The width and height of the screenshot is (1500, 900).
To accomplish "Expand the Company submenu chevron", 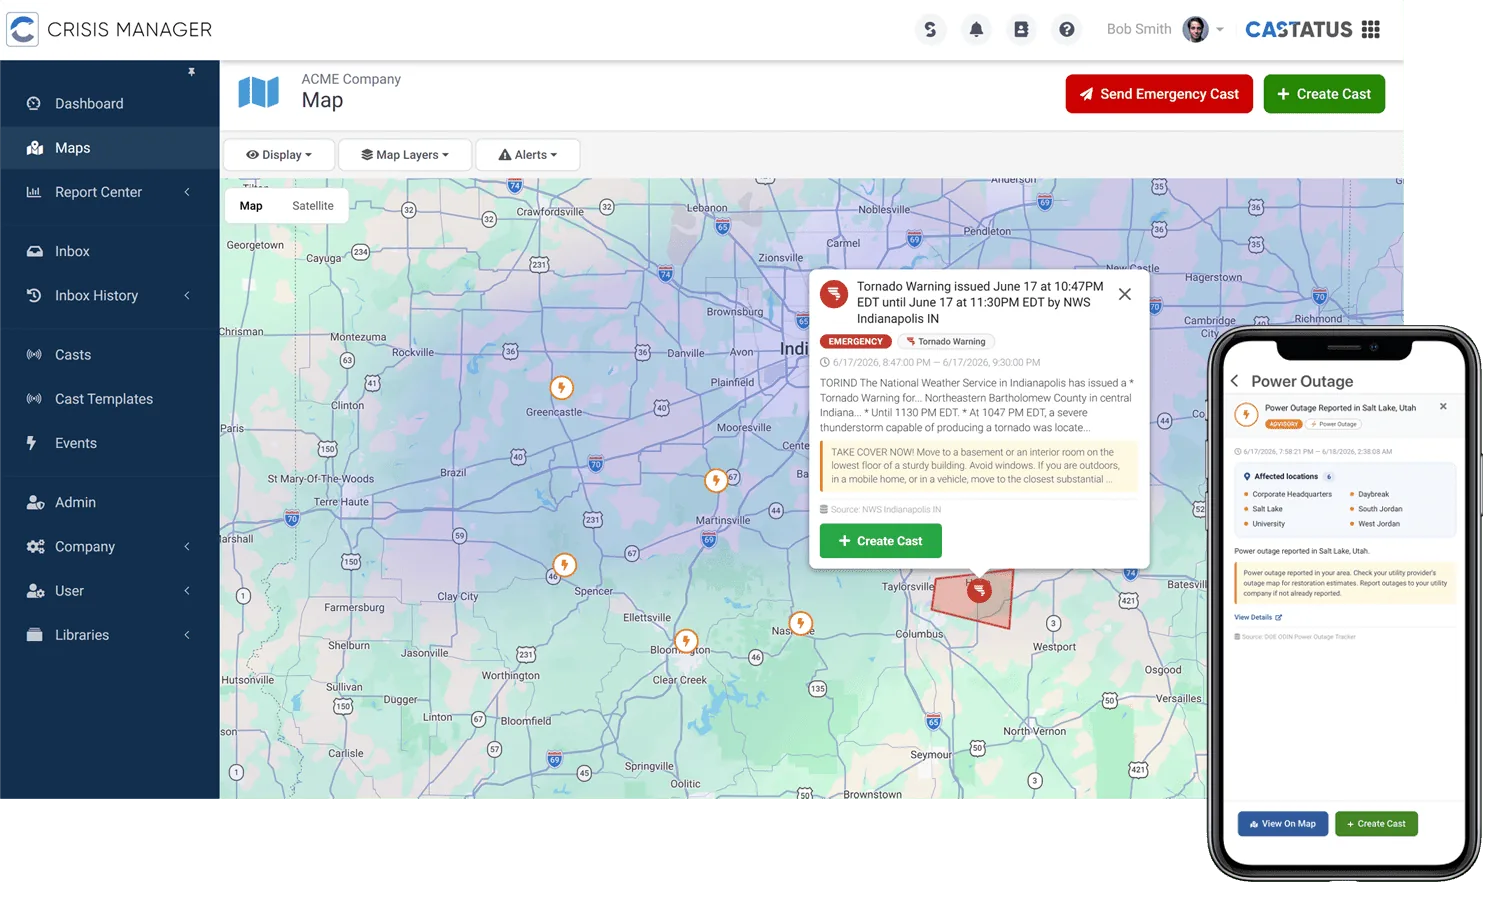I will tap(187, 547).
